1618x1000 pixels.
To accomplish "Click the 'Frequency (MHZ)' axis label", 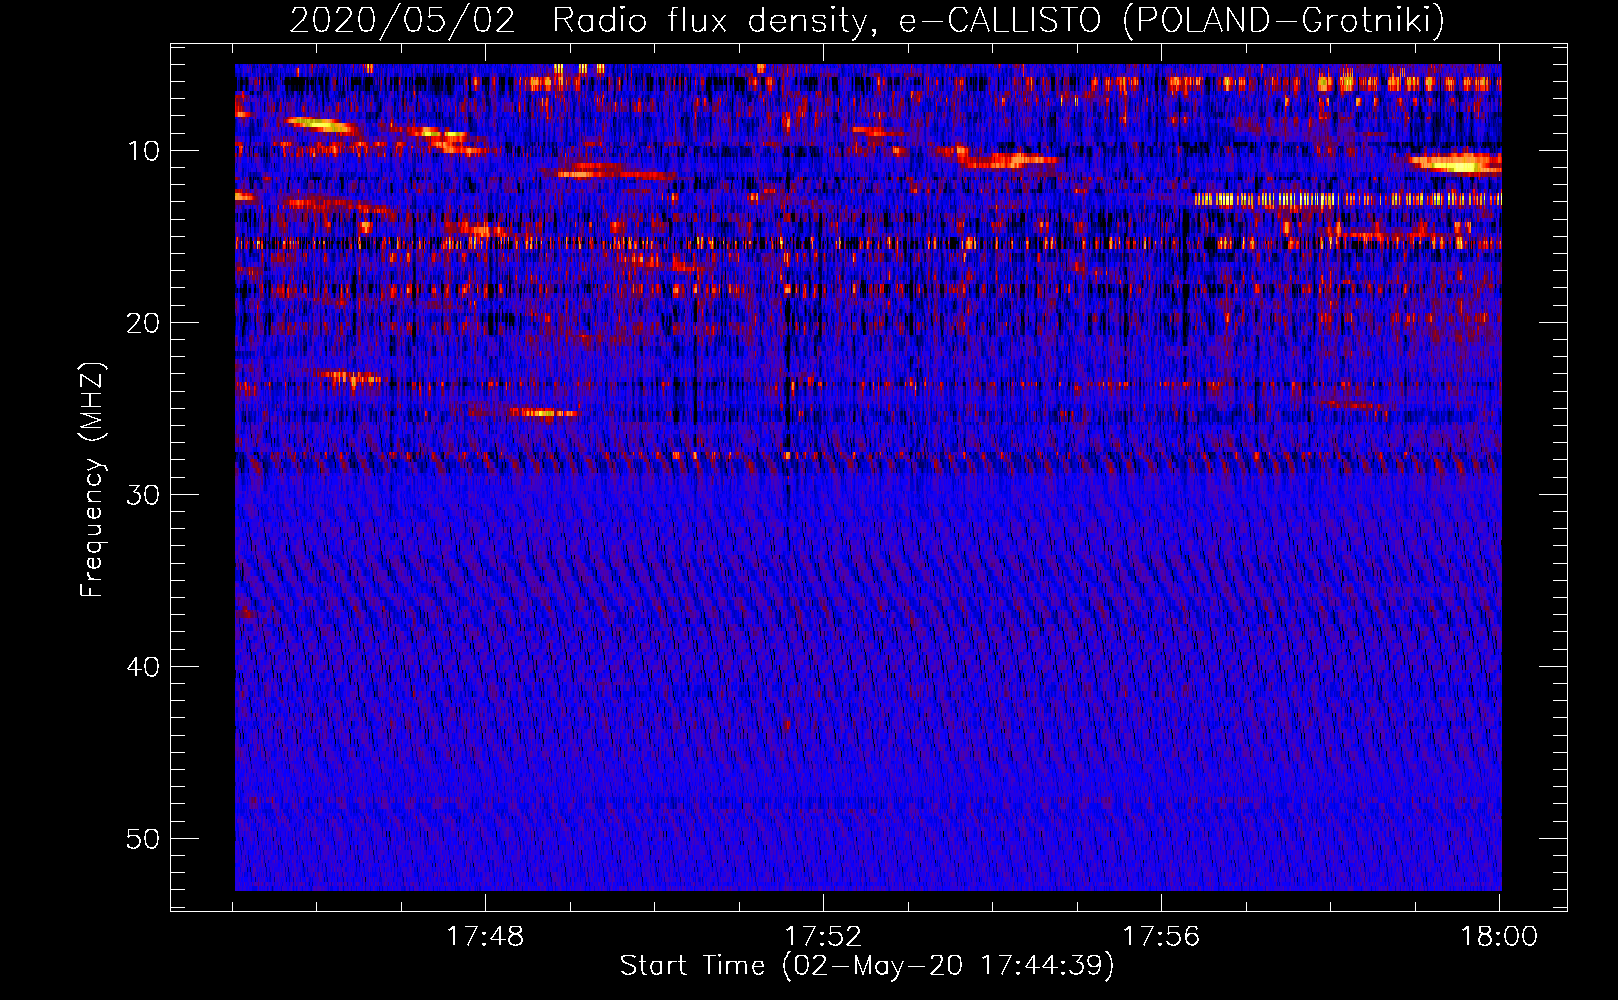I will [92, 480].
